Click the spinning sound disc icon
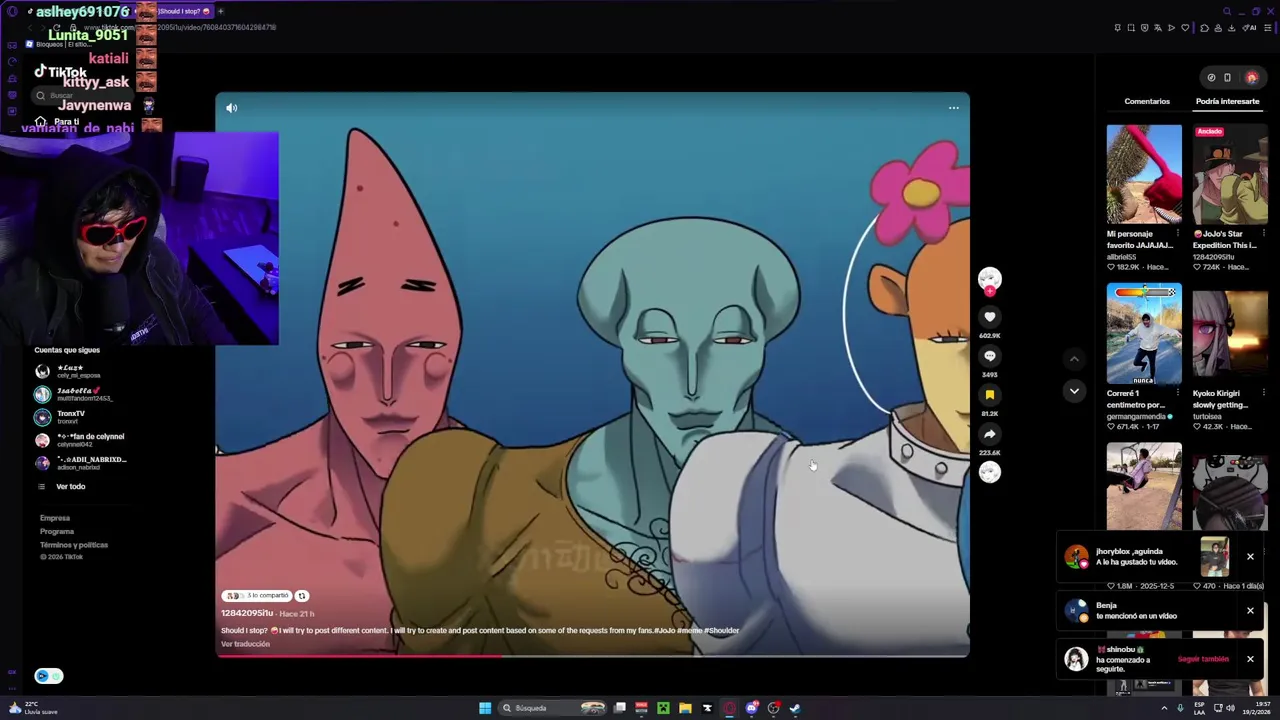The image size is (1280, 720). [x=990, y=472]
